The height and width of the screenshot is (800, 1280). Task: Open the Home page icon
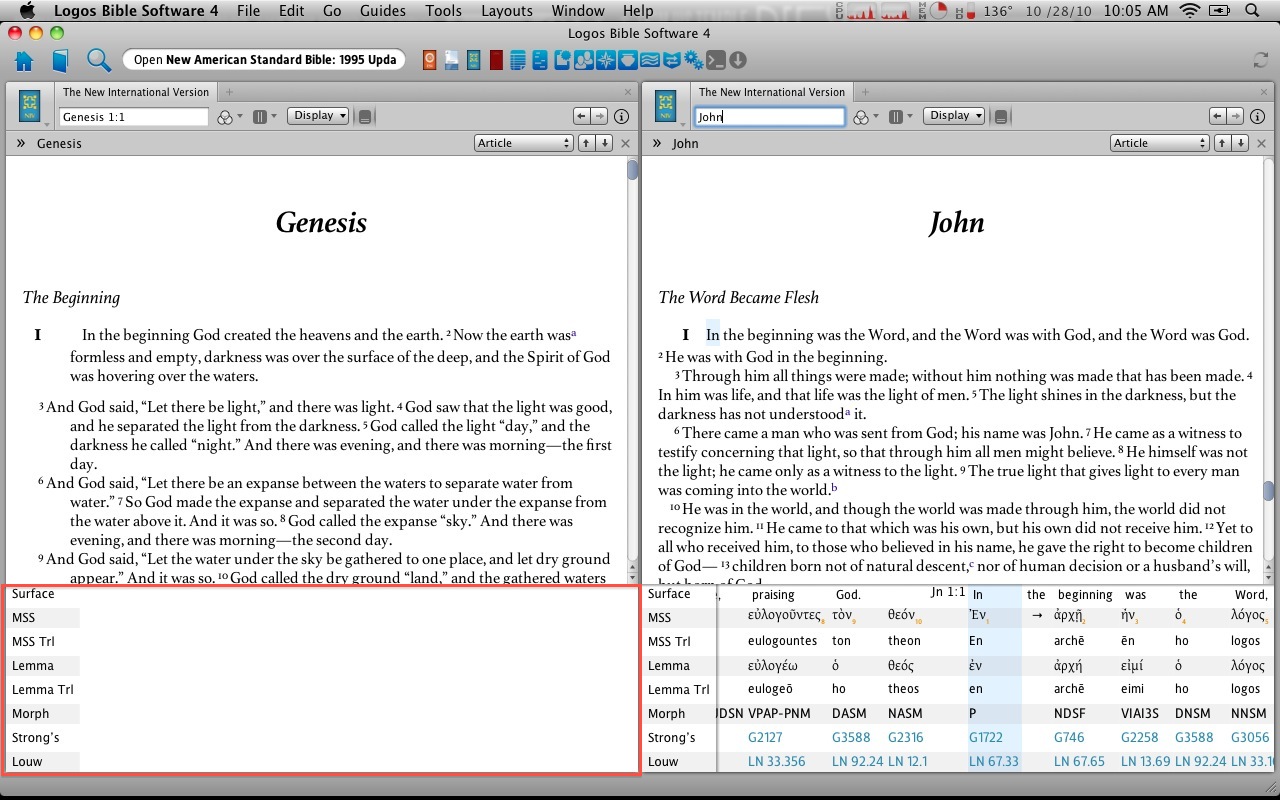coord(26,60)
